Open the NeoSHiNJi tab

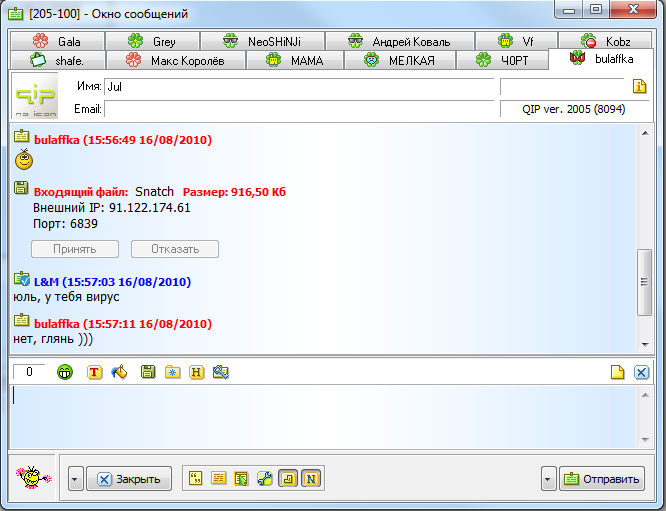pyautogui.click(x=262, y=41)
